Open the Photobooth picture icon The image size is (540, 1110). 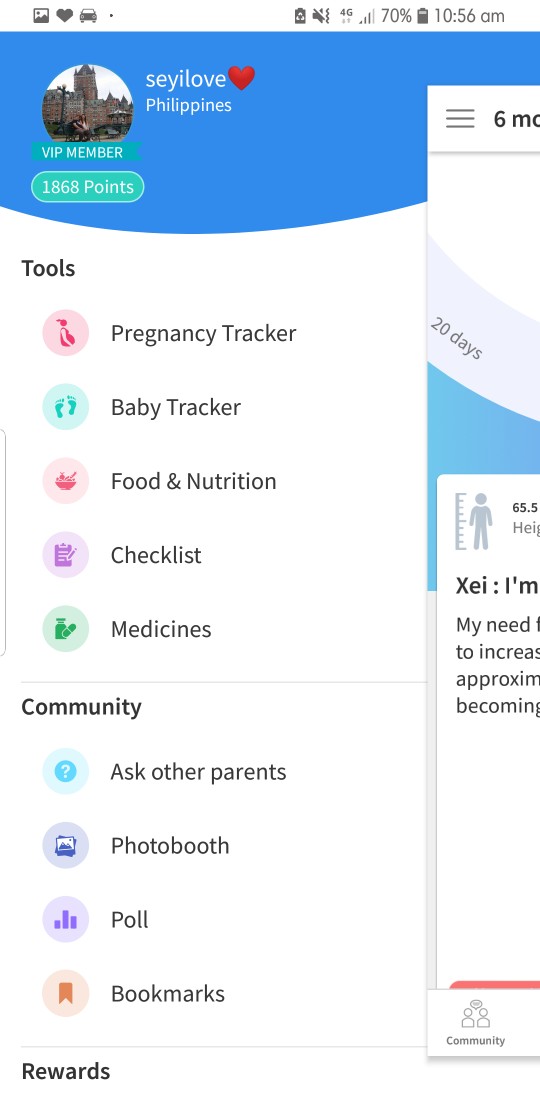coord(66,845)
